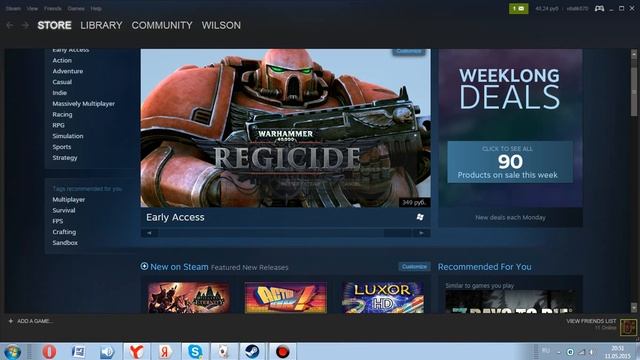Open Skype from the taskbar
This screenshot has width=640, height=360.
click(x=195, y=351)
